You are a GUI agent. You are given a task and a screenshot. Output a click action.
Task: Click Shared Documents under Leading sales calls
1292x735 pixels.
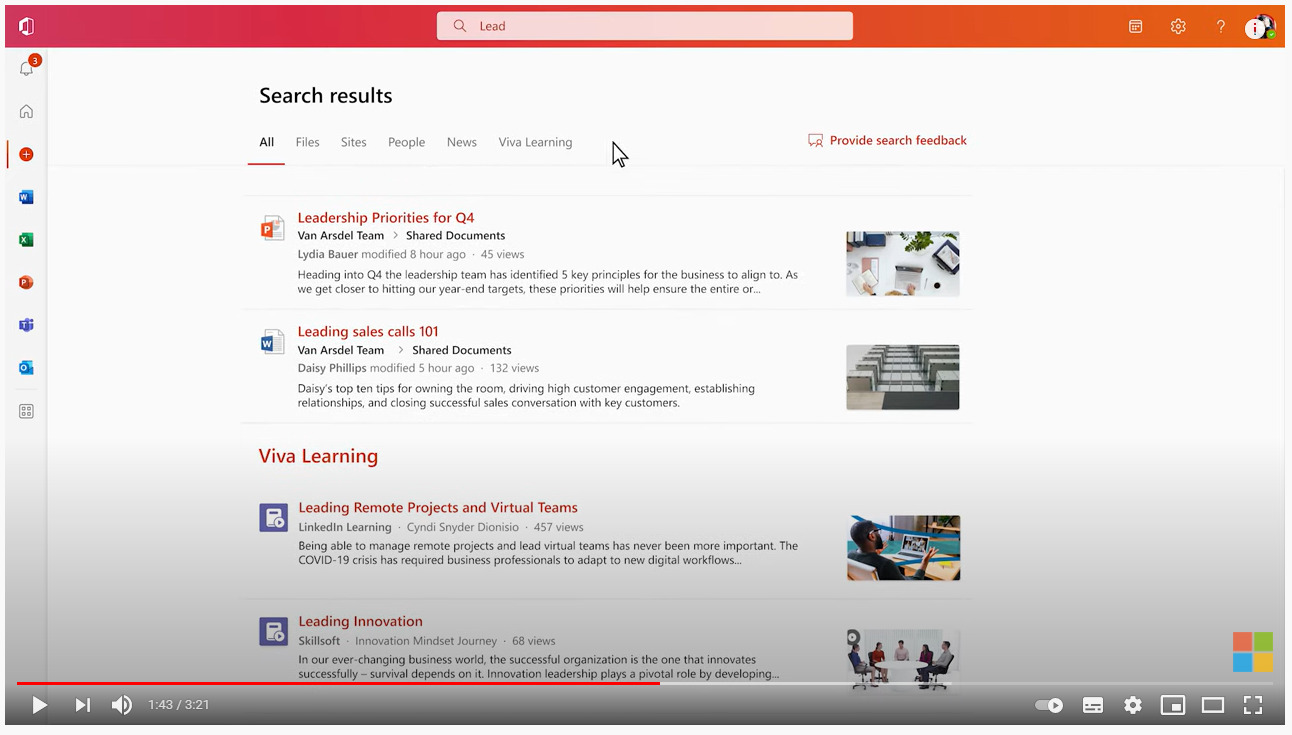[x=462, y=351]
